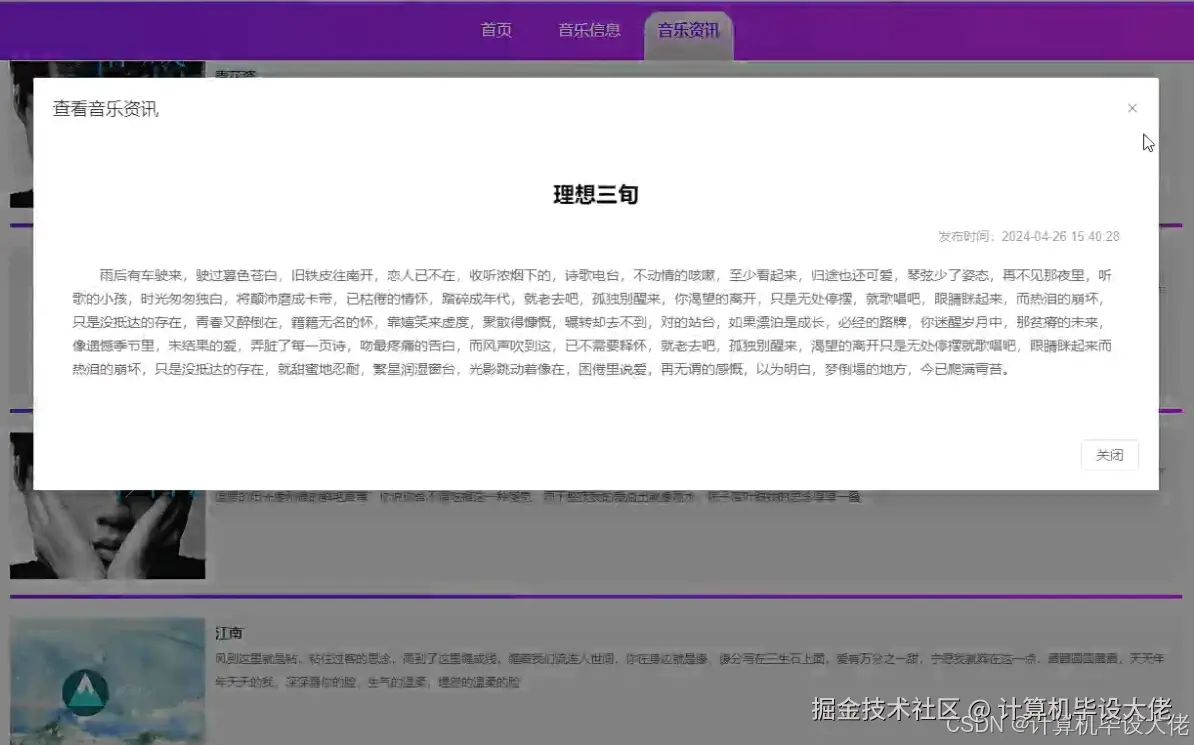
Task: Click the article body paragraph text
Action: pyautogui.click(x=595, y=320)
